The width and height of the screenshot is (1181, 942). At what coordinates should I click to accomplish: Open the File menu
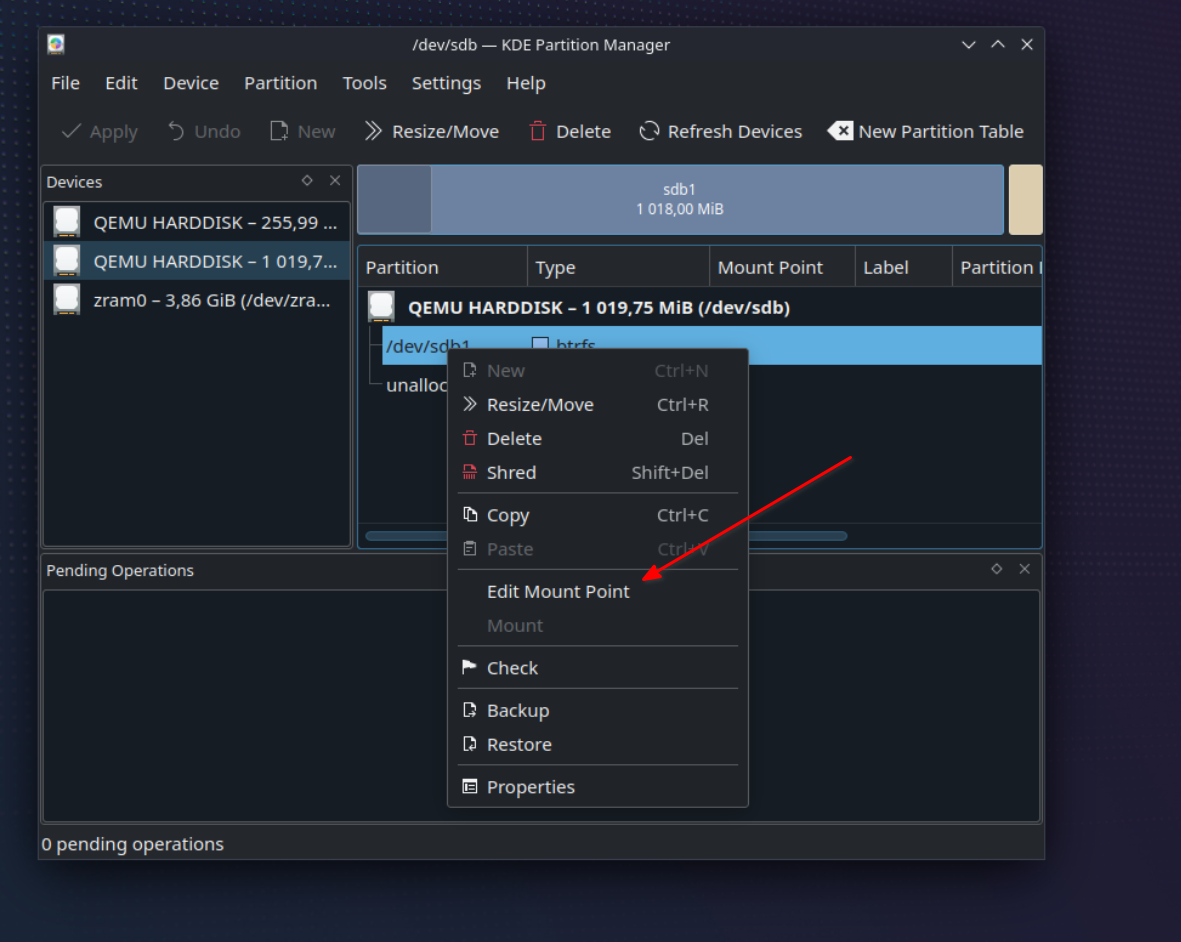point(66,83)
